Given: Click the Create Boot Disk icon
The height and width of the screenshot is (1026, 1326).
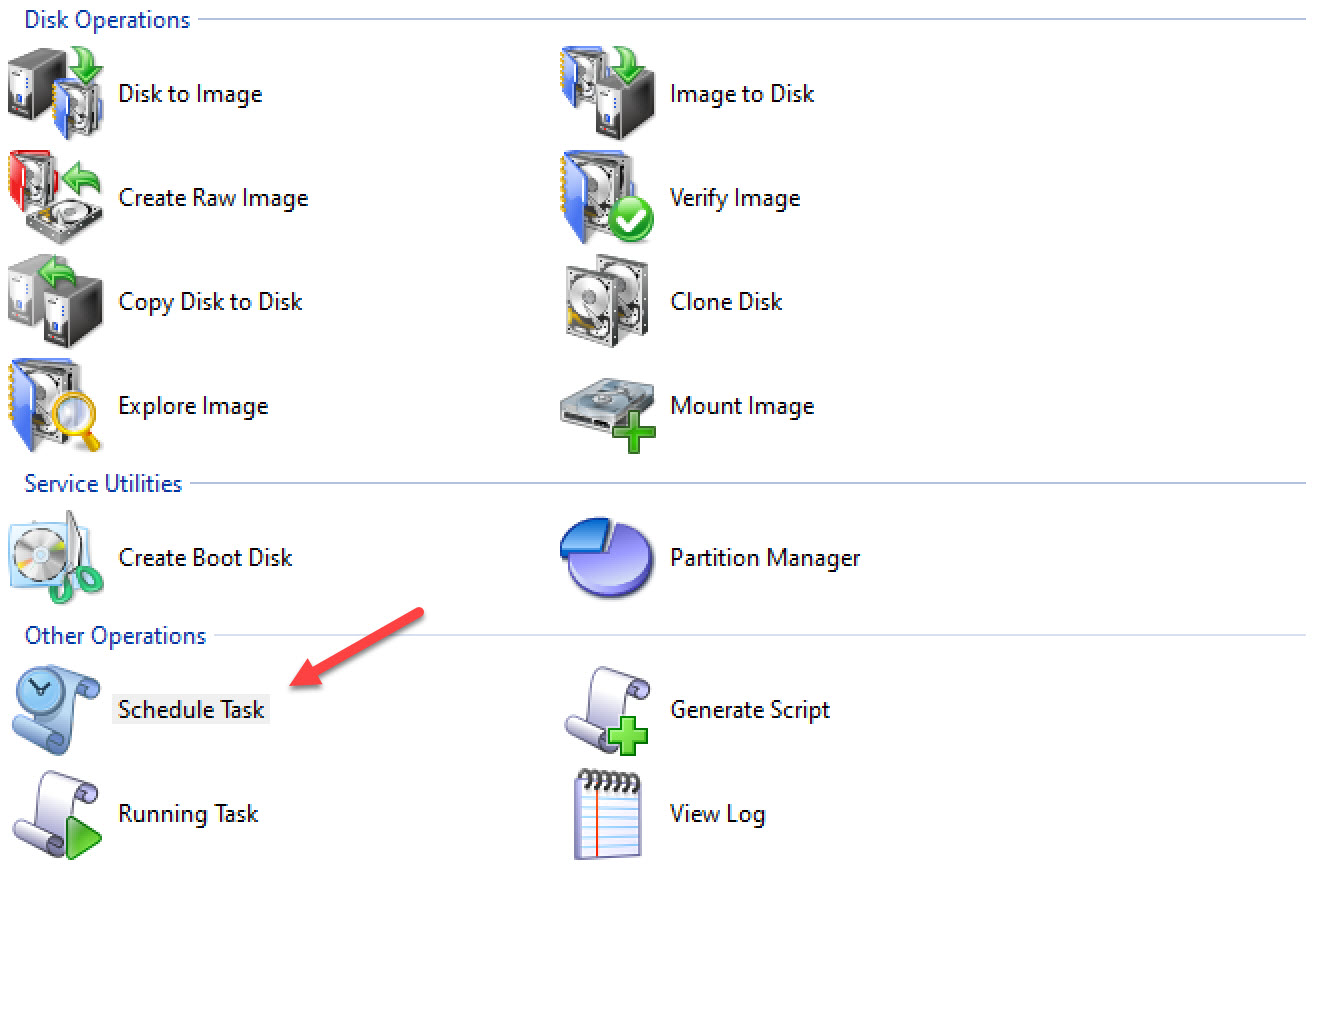Looking at the screenshot, I should (56, 557).
